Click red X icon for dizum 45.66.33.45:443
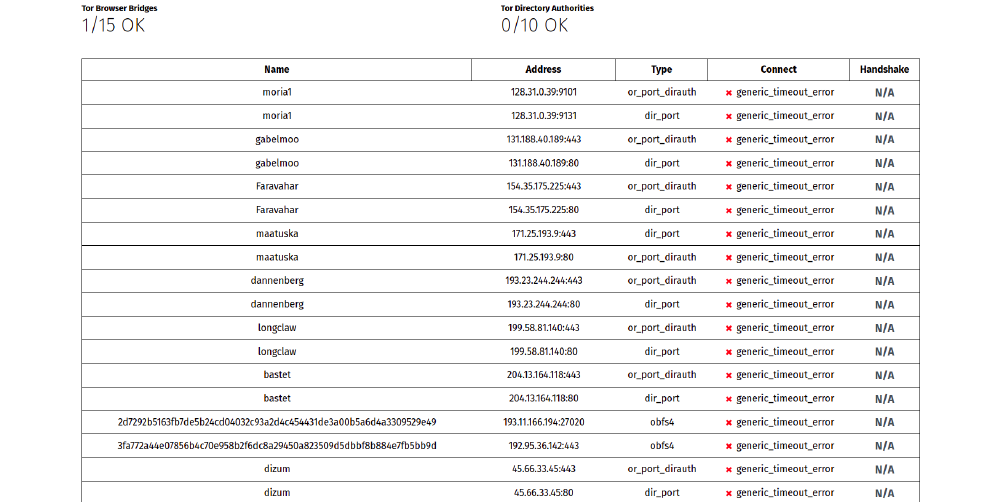This screenshot has height=502, width=1000. pyautogui.click(x=729, y=470)
